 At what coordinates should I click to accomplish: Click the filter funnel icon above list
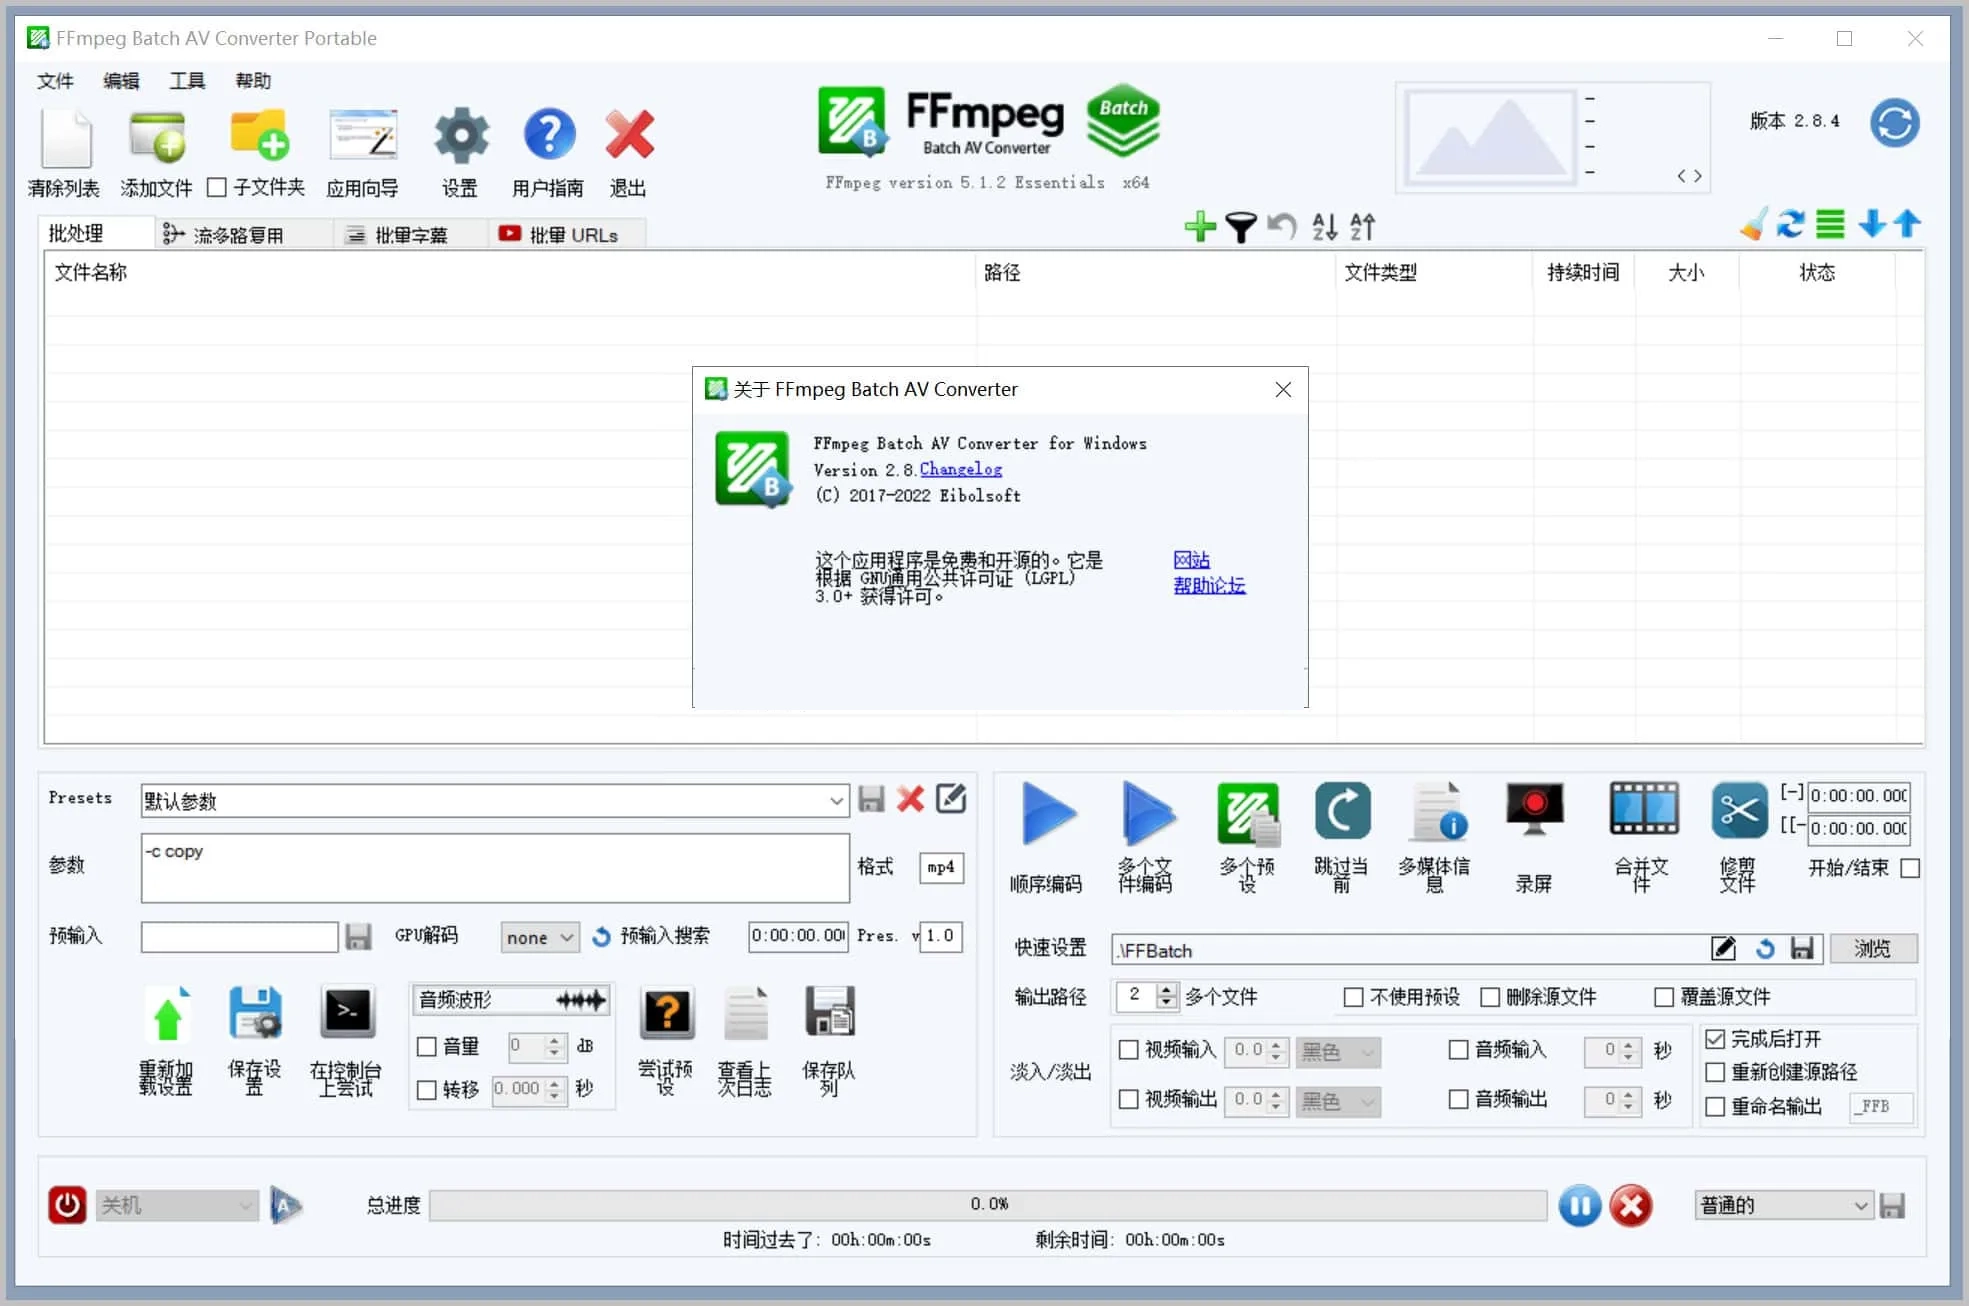point(1241,227)
